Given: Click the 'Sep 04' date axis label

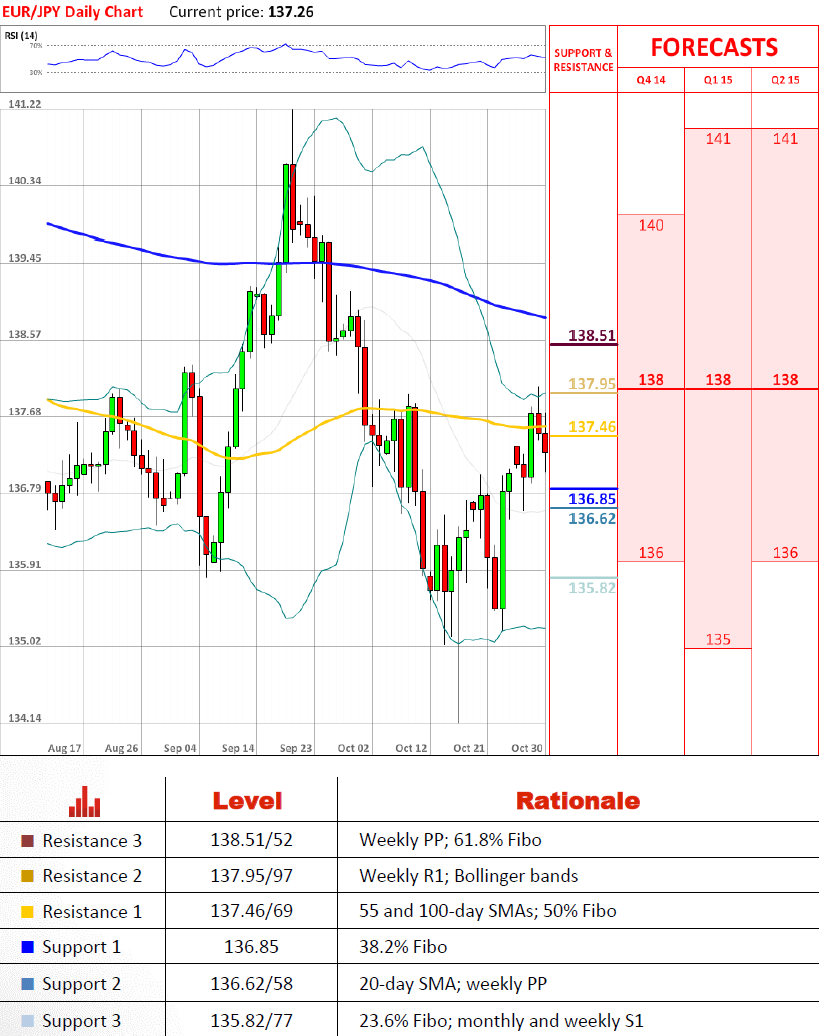Looking at the screenshot, I should click(x=180, y=748).
